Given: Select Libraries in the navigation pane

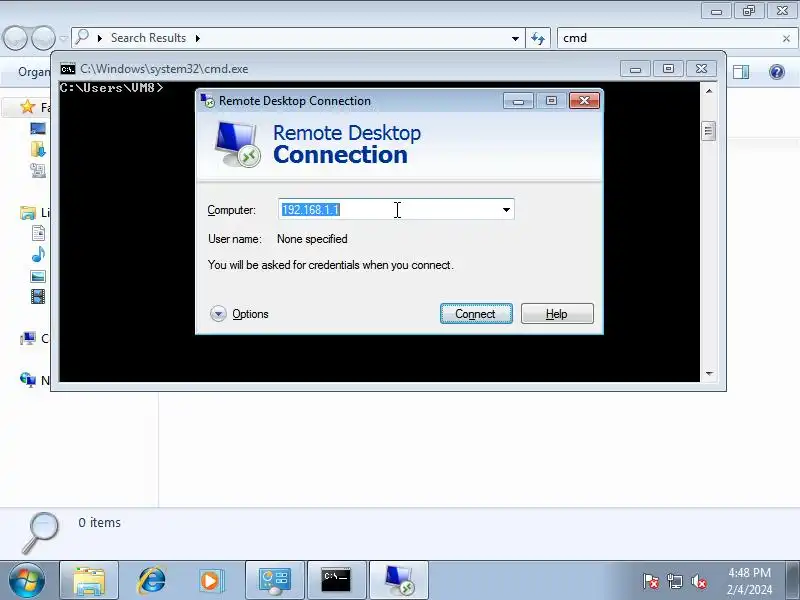Looking at the screenshot, I should click(x=28, y=213).
